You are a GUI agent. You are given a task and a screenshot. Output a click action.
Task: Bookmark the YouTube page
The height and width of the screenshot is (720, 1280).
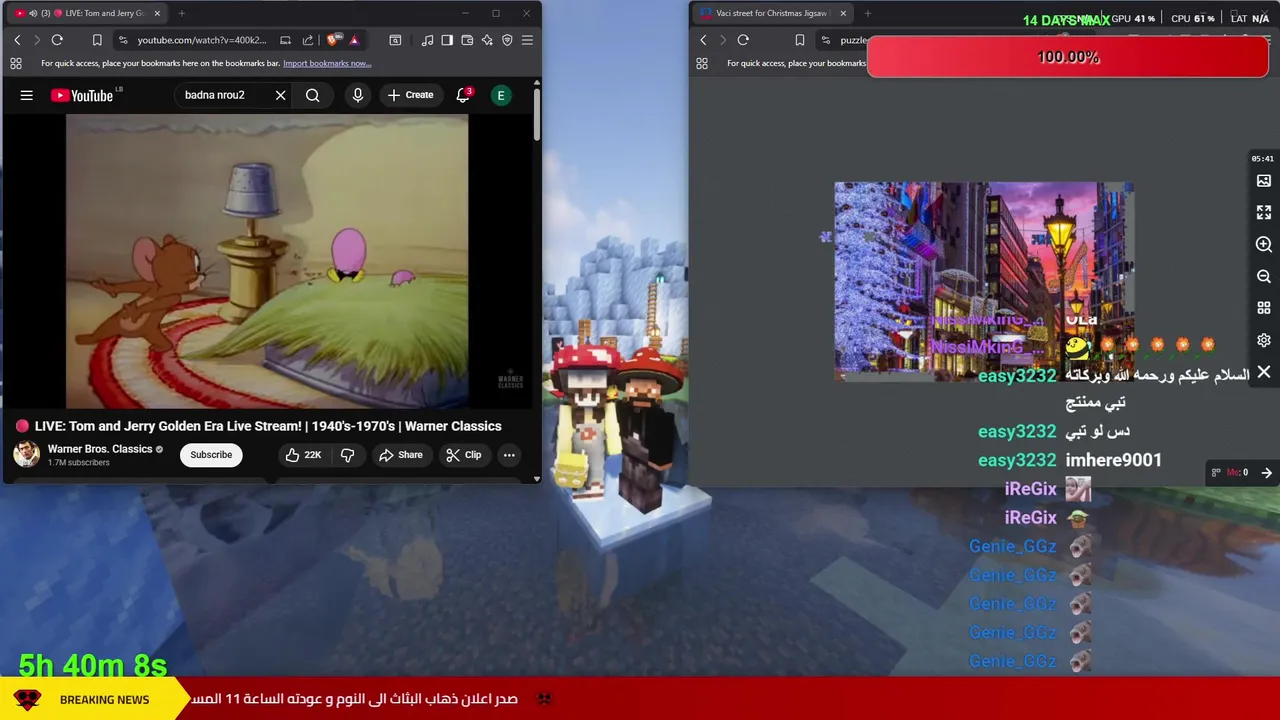pos(97,40)
